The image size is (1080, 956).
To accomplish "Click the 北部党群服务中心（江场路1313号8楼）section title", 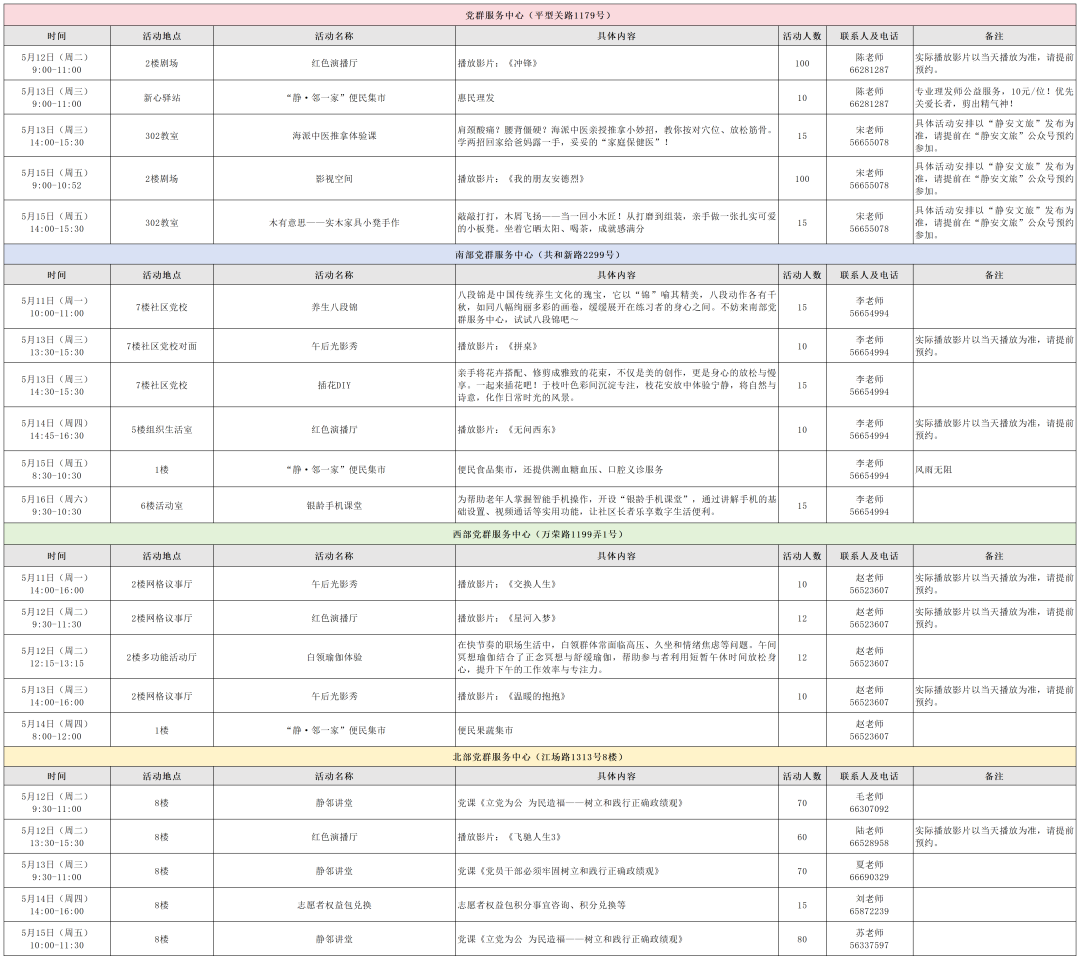I will [539, 757].
